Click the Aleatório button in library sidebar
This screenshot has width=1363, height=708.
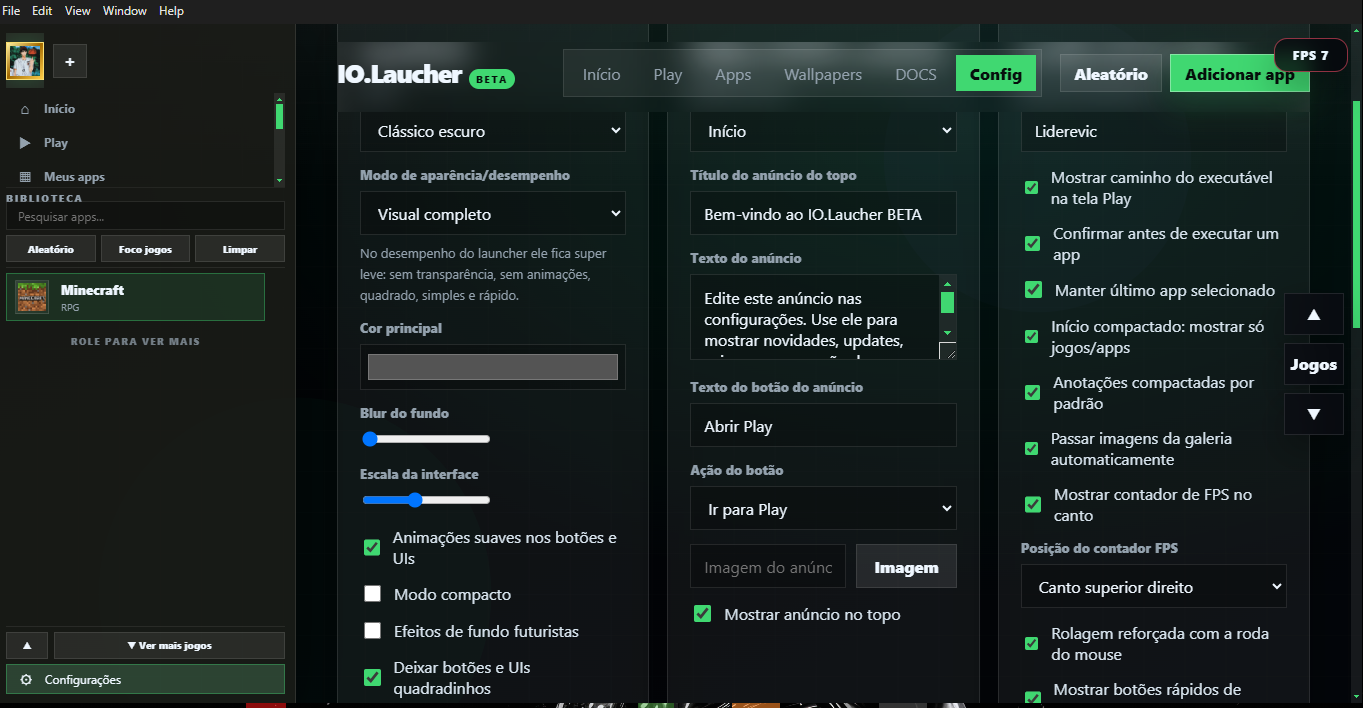click(51, 249)
